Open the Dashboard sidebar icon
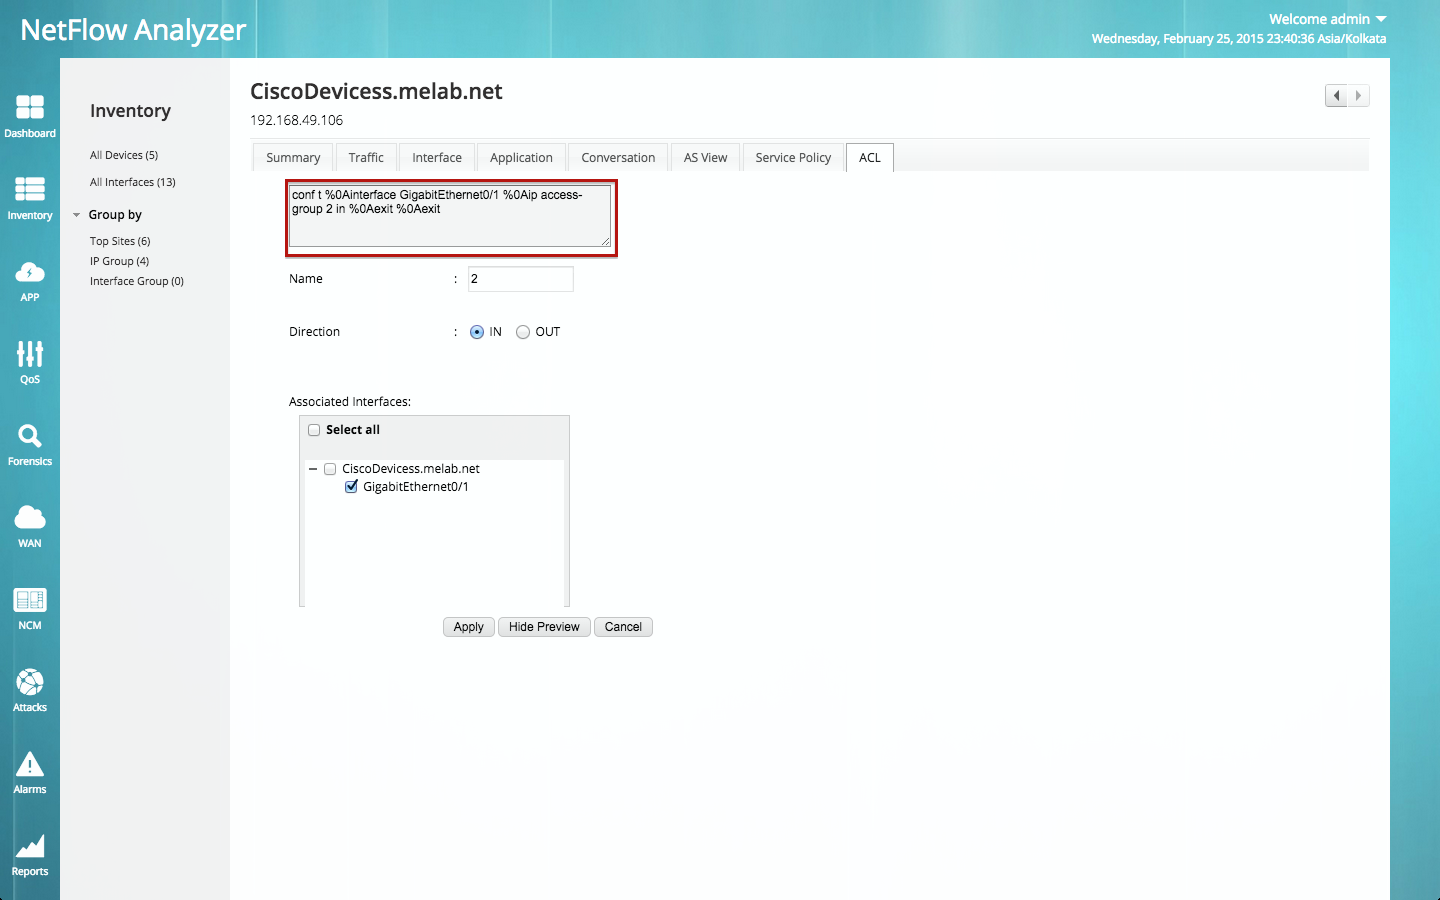This screenshot has height=900, width=1440. (30, 116)
